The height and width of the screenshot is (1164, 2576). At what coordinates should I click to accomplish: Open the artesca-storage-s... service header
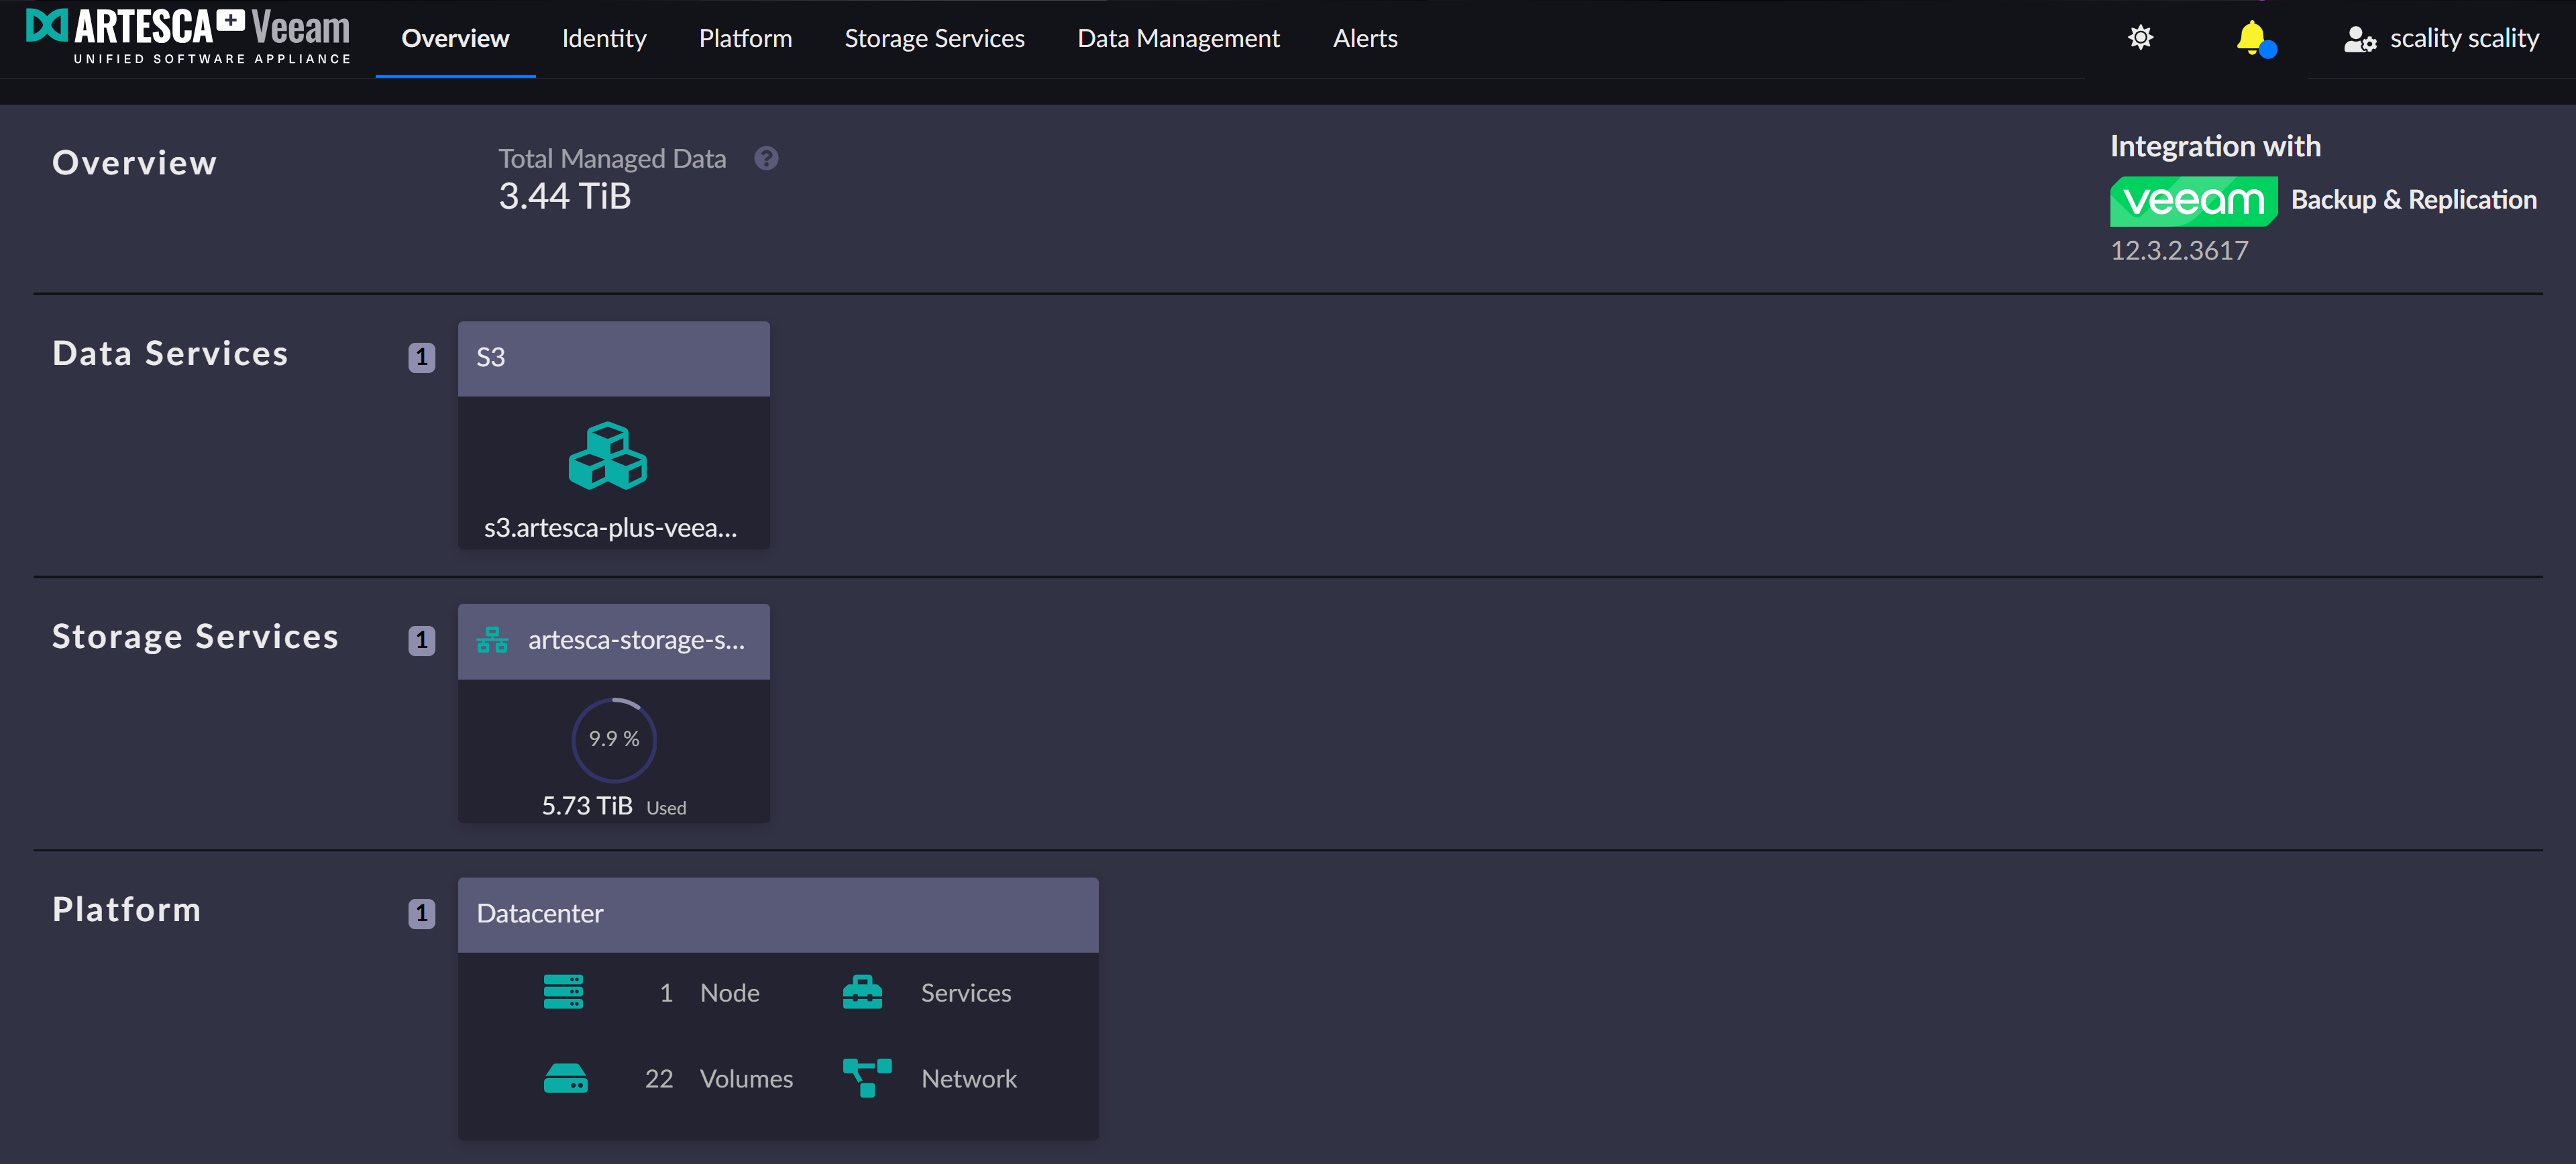pyautogui.click(x=636, y=640)
